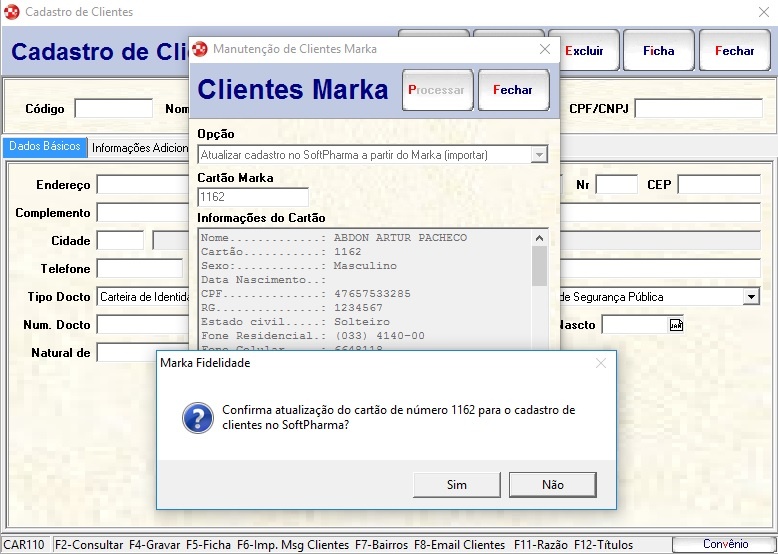Screen dimensions: 778x554
Task: Click the CPF line 47657533285
Action: (x=306, y=294)
